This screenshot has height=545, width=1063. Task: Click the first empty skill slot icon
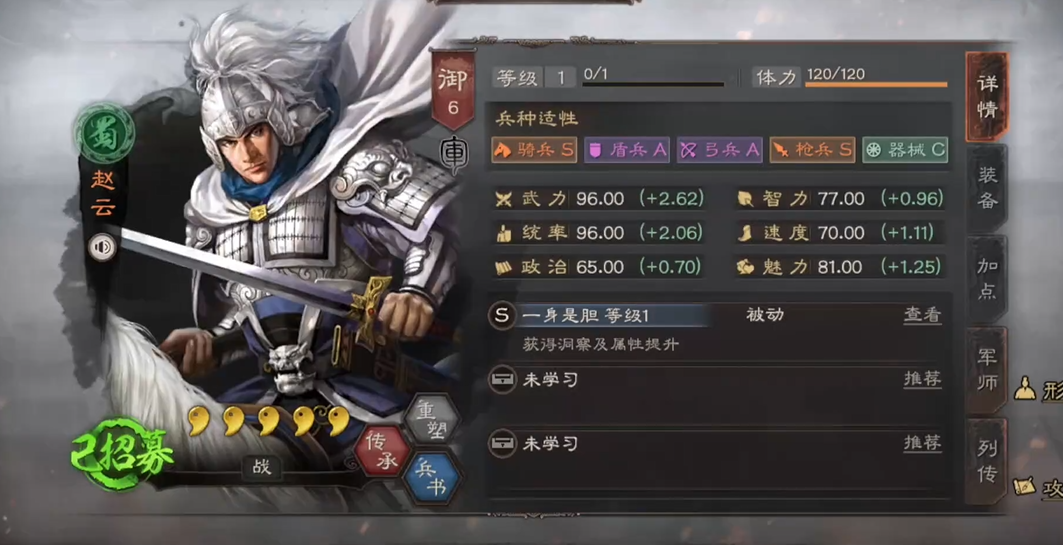point(502,380)
